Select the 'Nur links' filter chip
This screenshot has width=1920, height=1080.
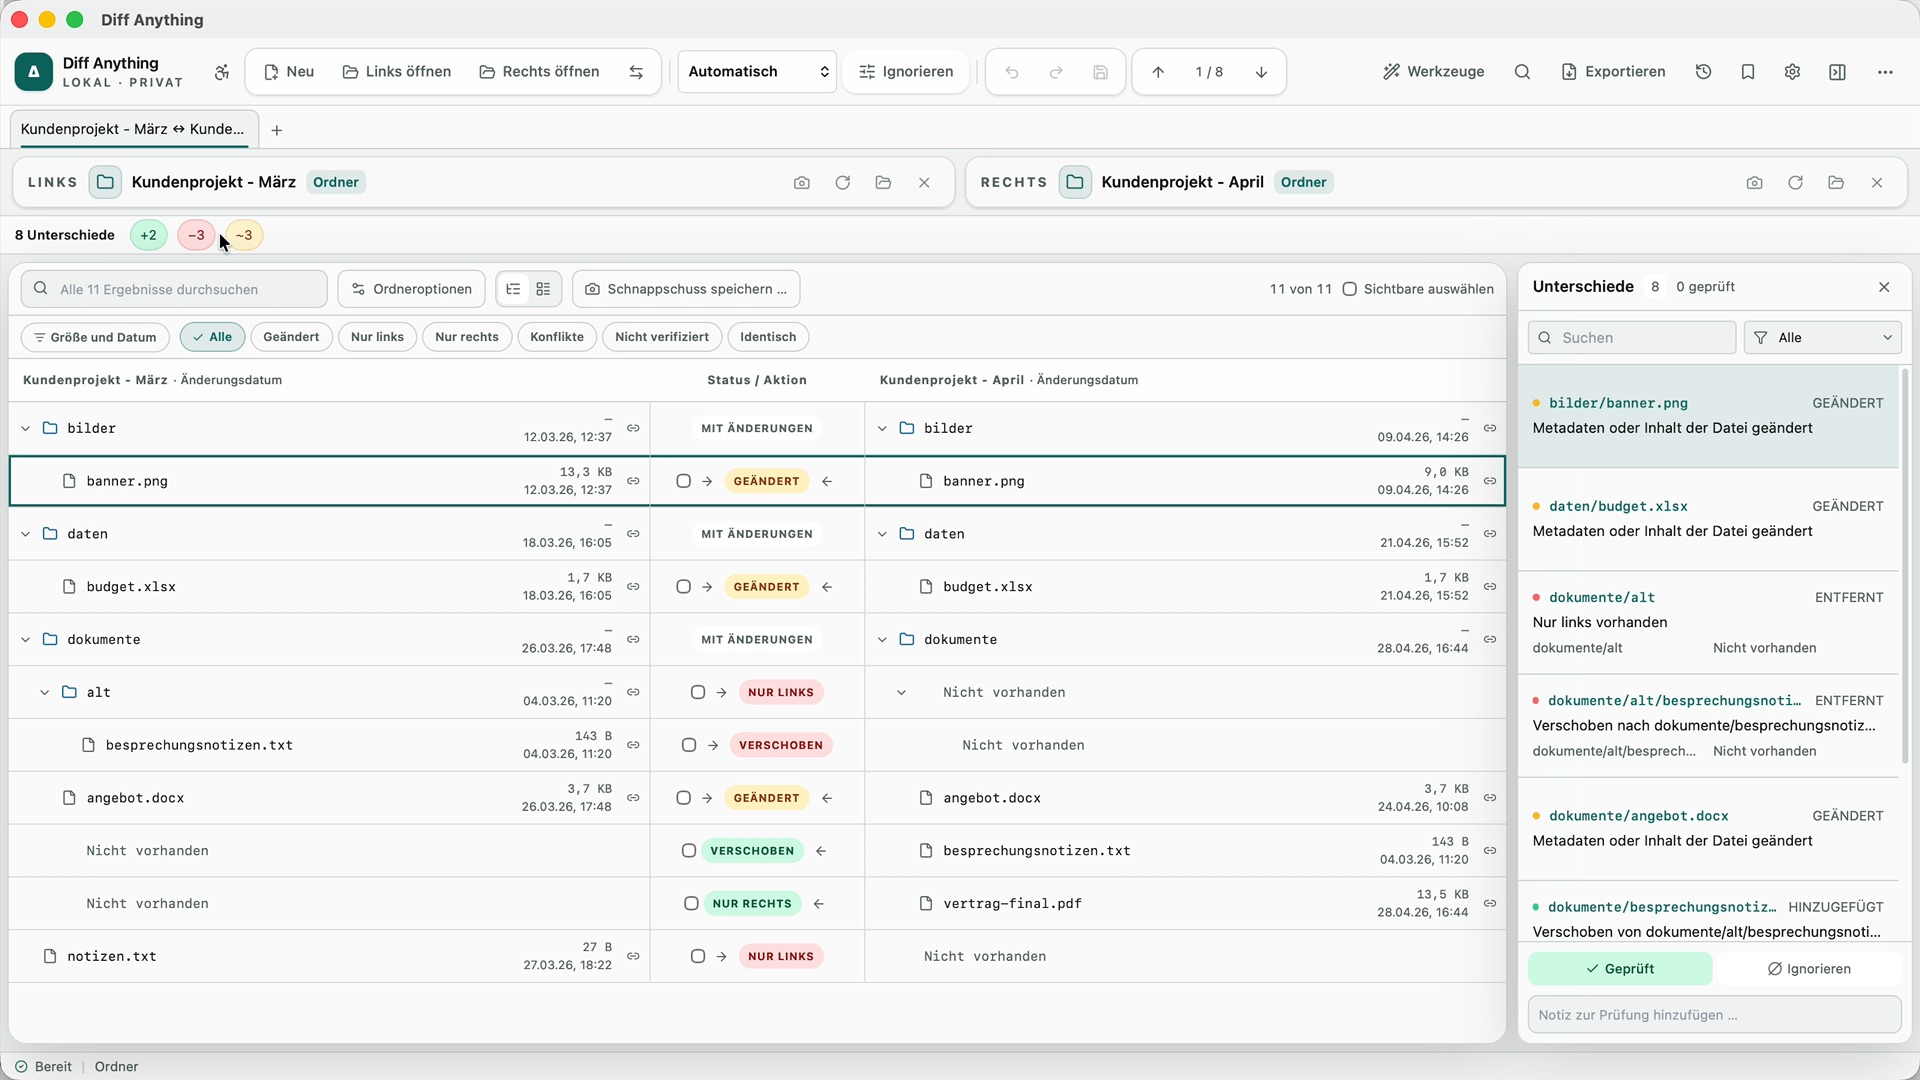[x=377, y=337]
